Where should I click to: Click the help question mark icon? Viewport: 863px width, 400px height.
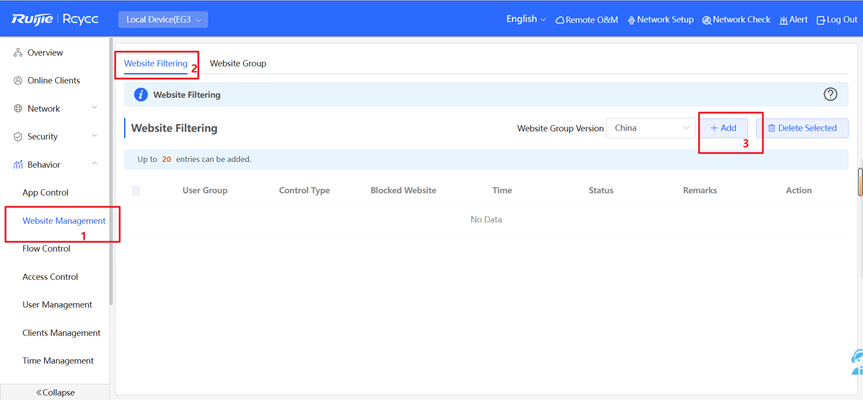point(830,95)
